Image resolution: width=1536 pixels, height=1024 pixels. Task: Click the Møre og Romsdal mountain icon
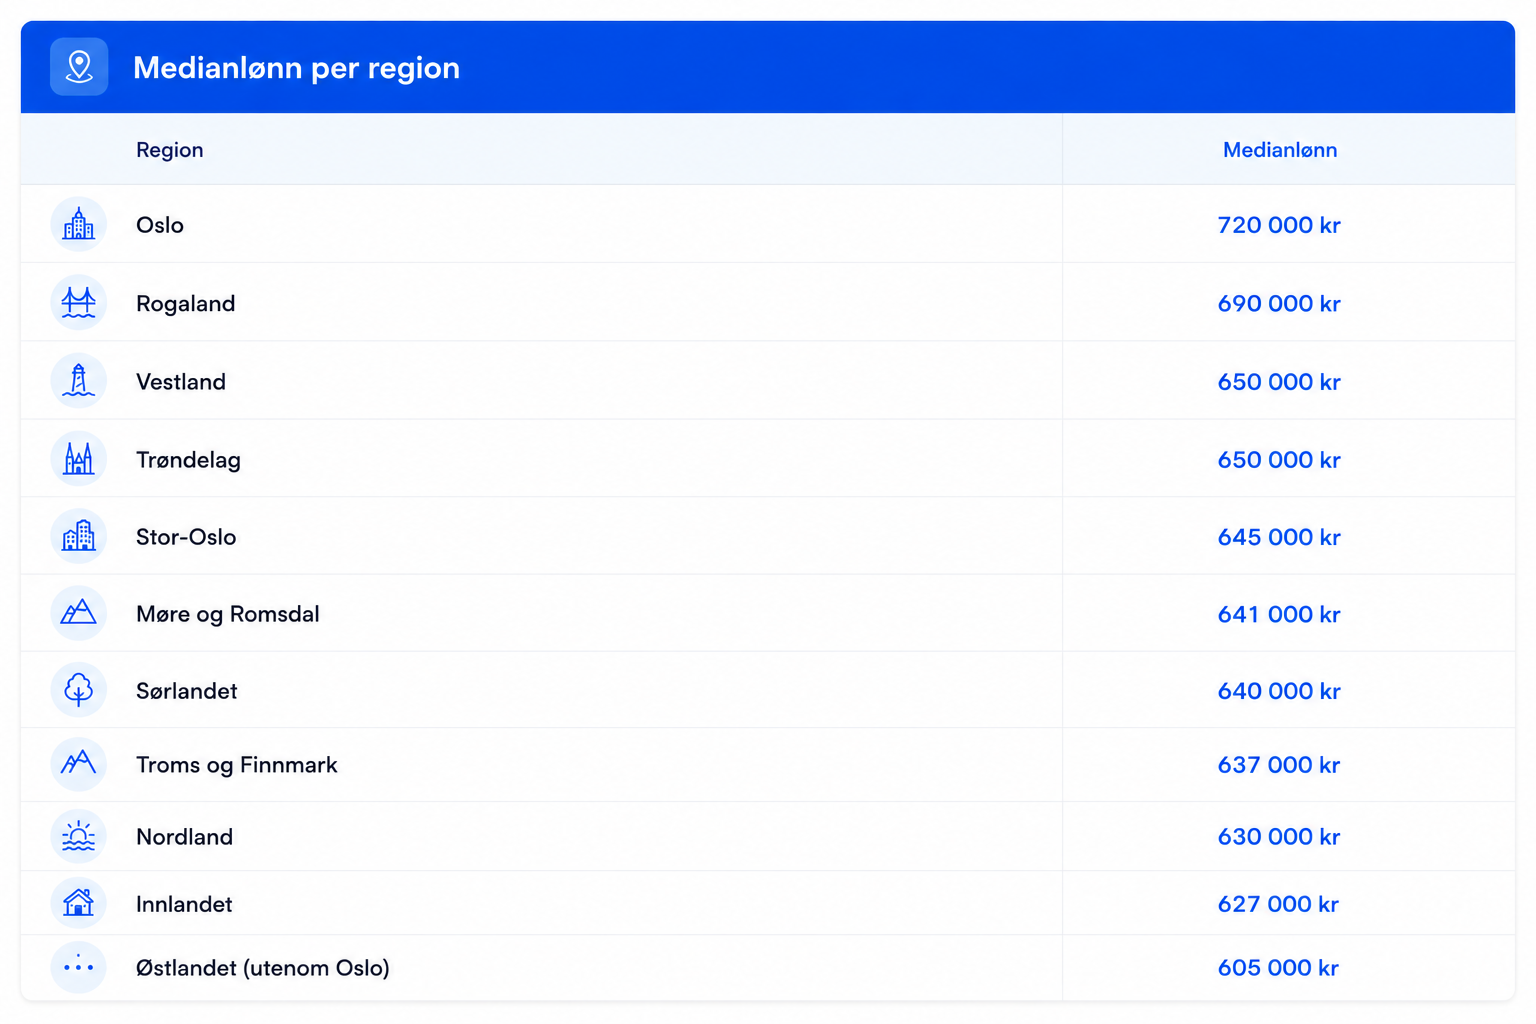point(79,613)
